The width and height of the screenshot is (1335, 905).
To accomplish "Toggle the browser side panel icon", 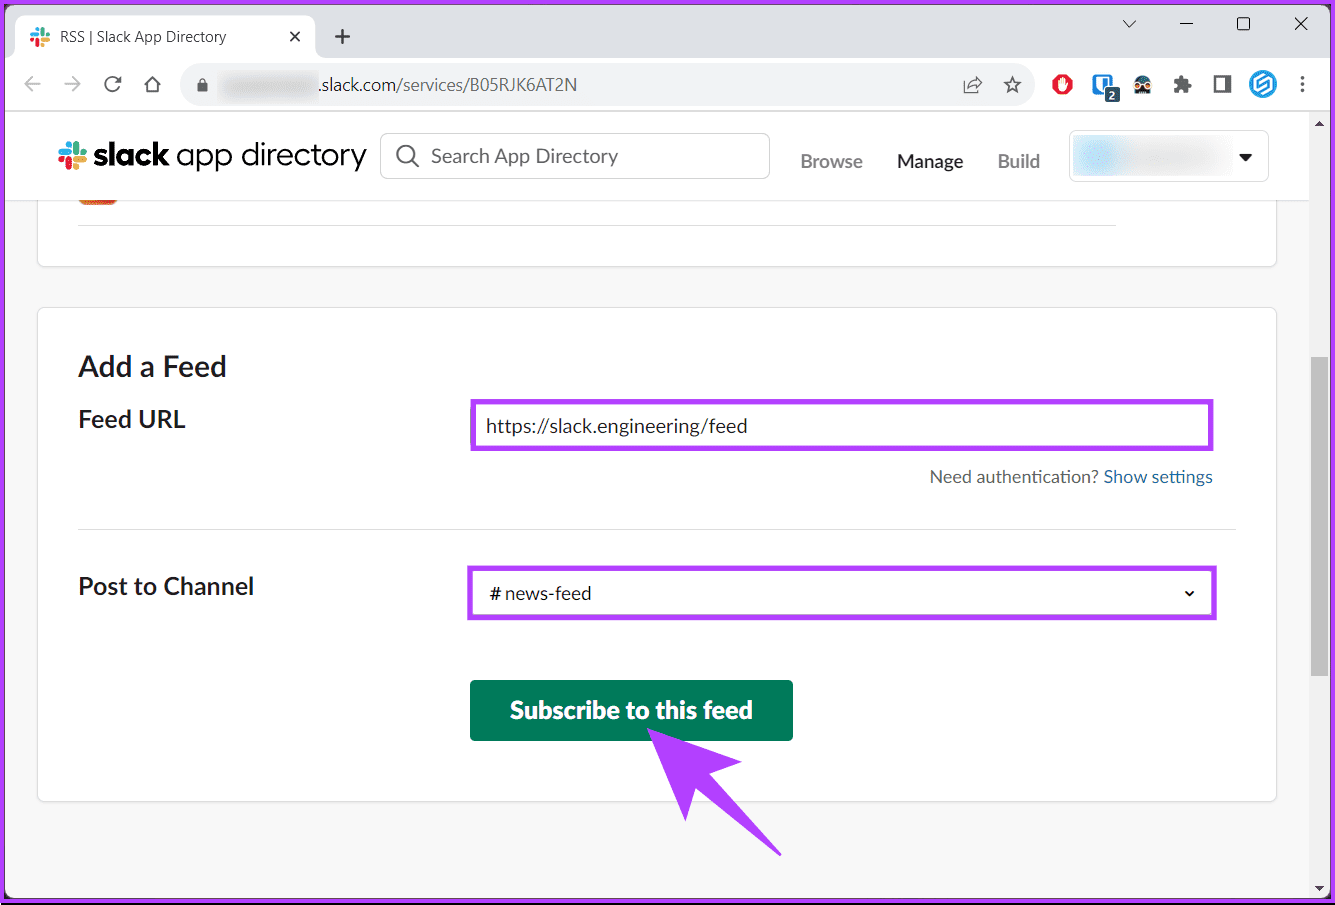I will pos(1222,85).
